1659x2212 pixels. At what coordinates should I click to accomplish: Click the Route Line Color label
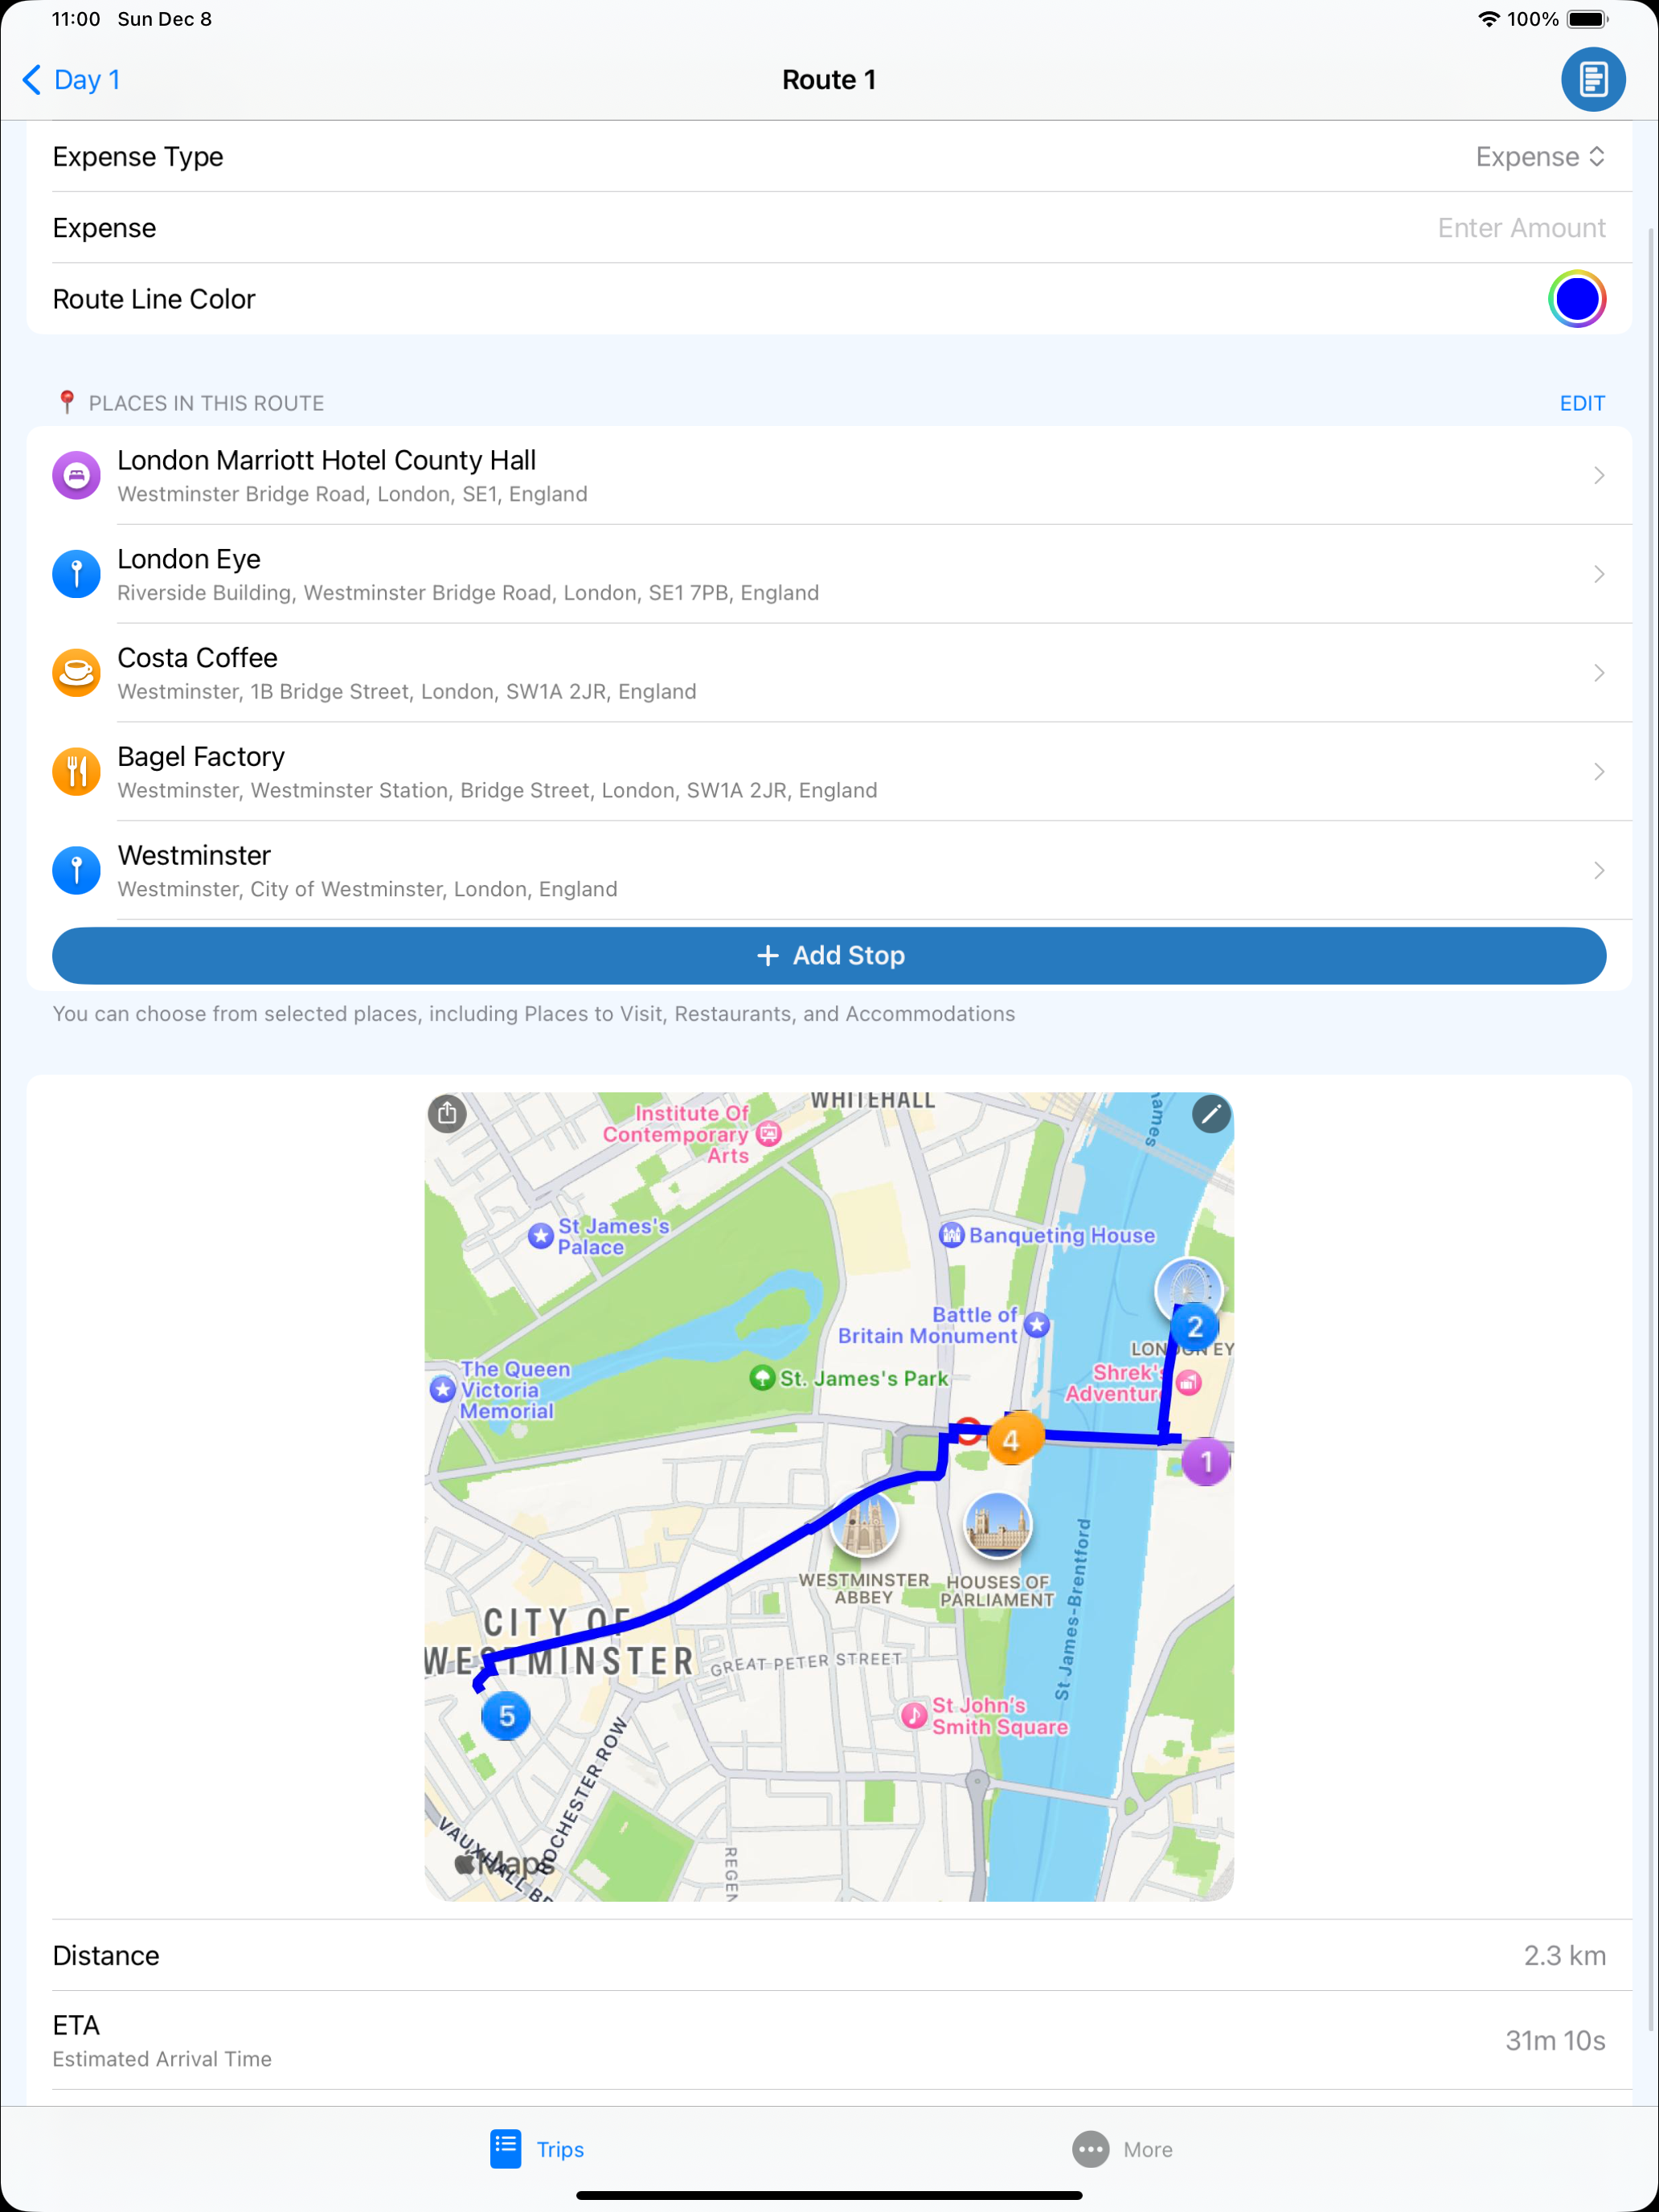click(154, 299)
